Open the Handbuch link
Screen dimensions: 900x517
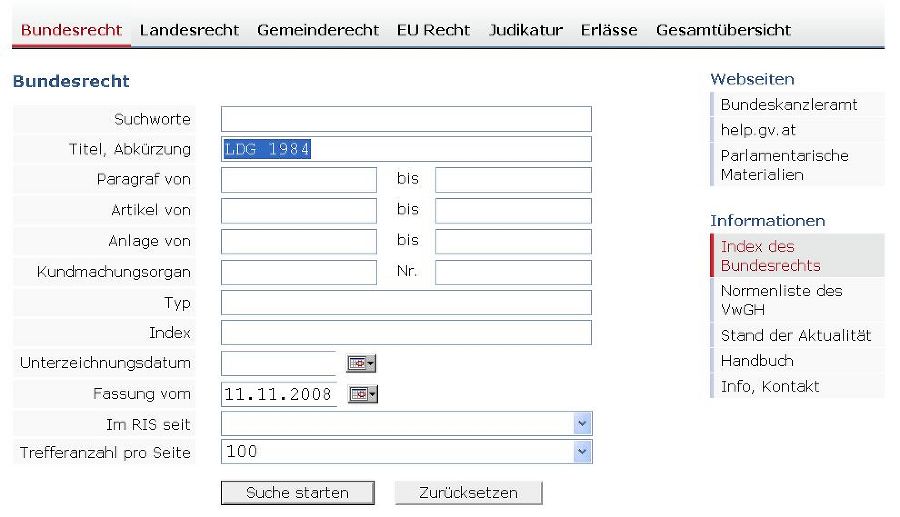click(757, 361)
